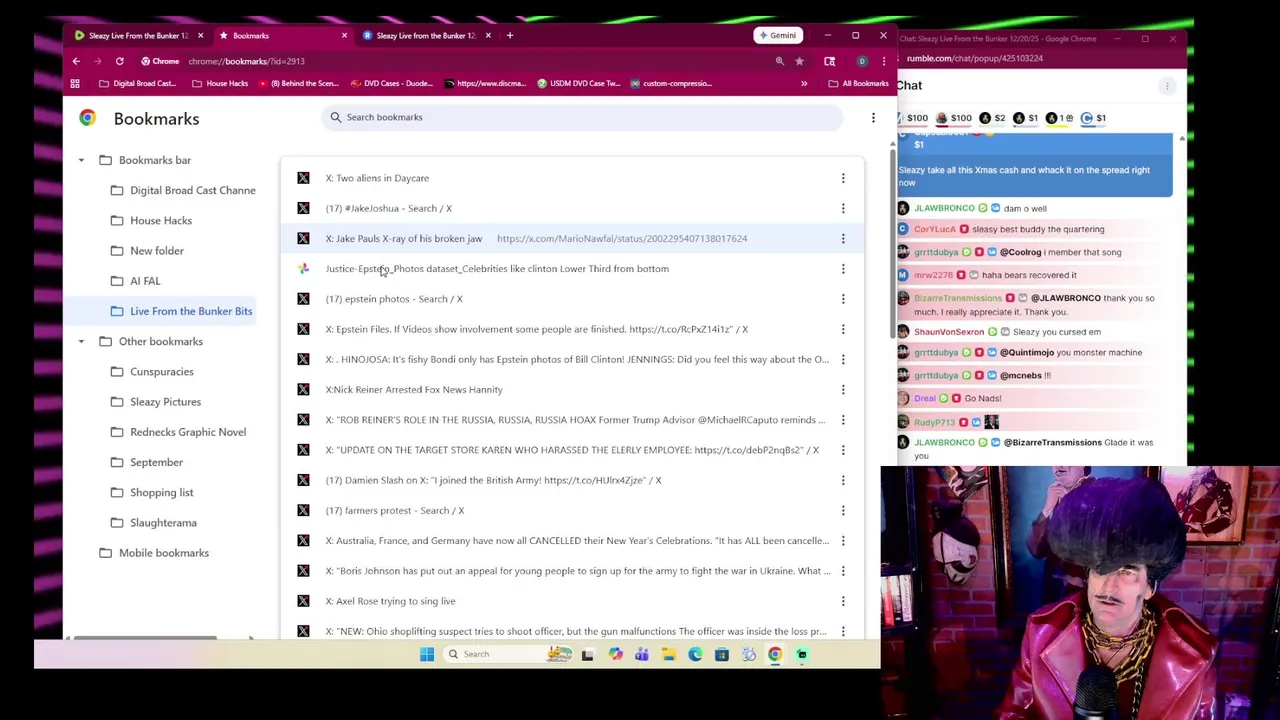The height and width of the screenshot is (720, 1280).
Task: Open more actions for #JakeJoshua Search bookmark
Action: 843,208
